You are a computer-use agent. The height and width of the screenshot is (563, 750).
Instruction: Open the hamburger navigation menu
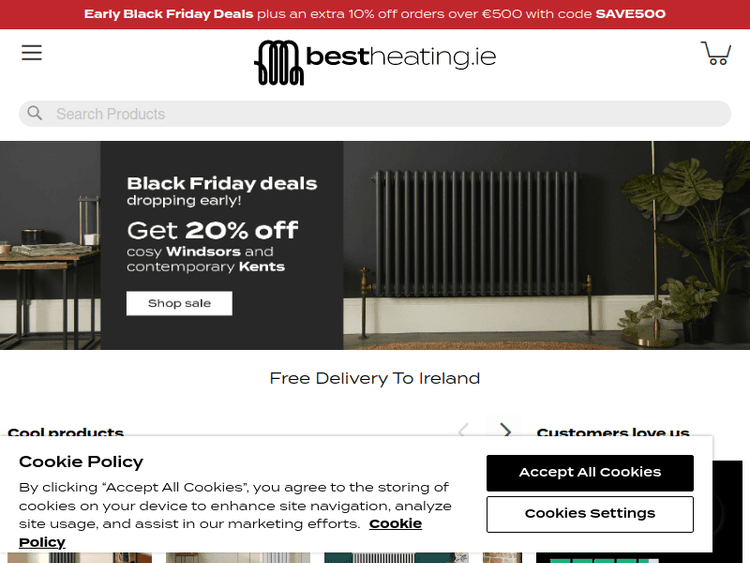(x=32, y=52)
